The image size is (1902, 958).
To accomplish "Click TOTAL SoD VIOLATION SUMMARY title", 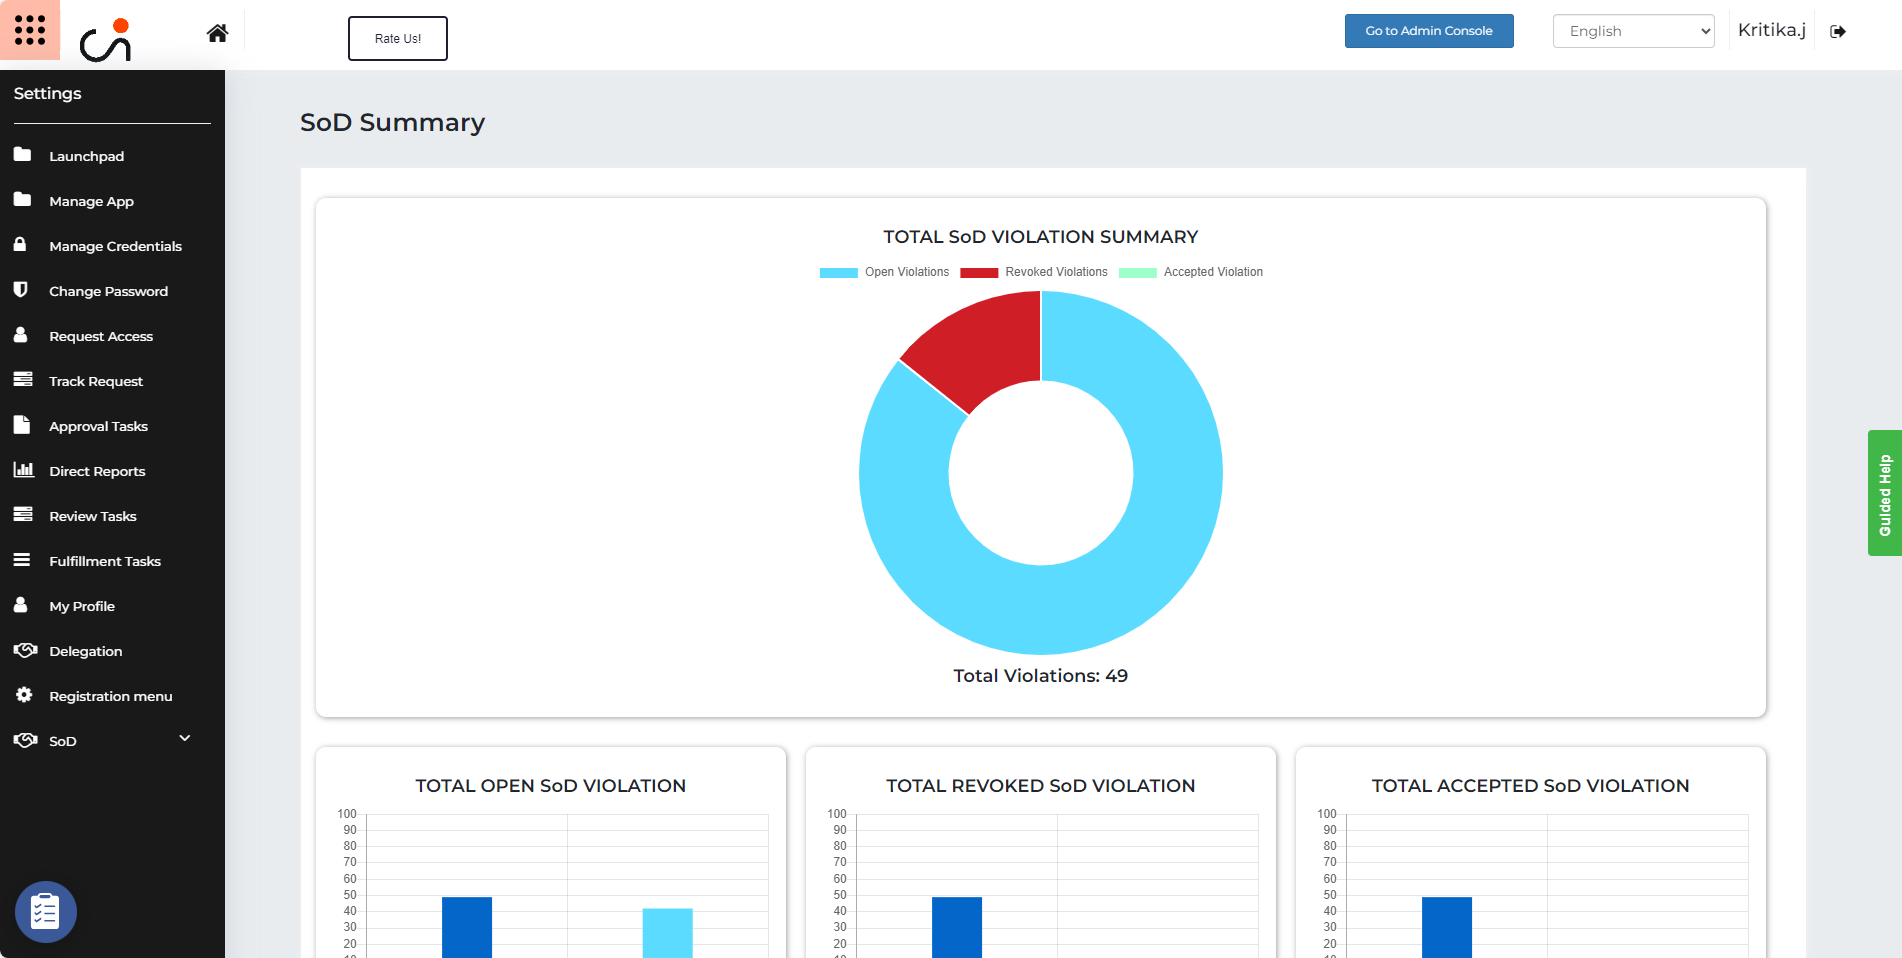I will (x=1041, y=237).
